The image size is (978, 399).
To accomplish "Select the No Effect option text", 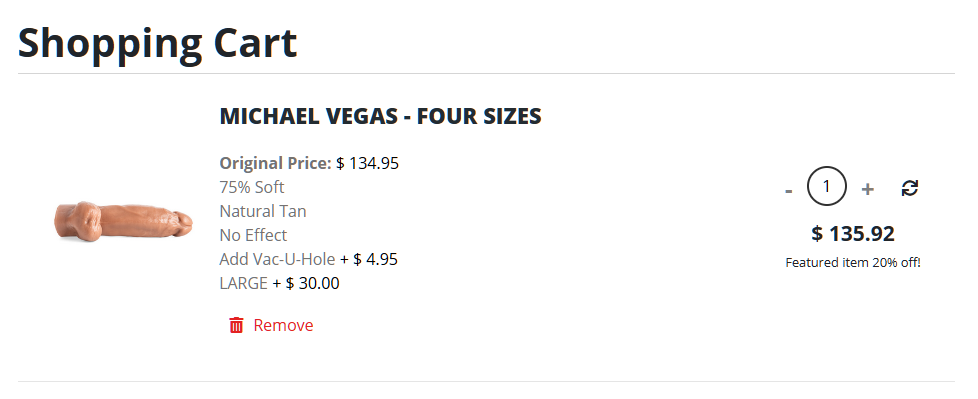I will [253, 235].
